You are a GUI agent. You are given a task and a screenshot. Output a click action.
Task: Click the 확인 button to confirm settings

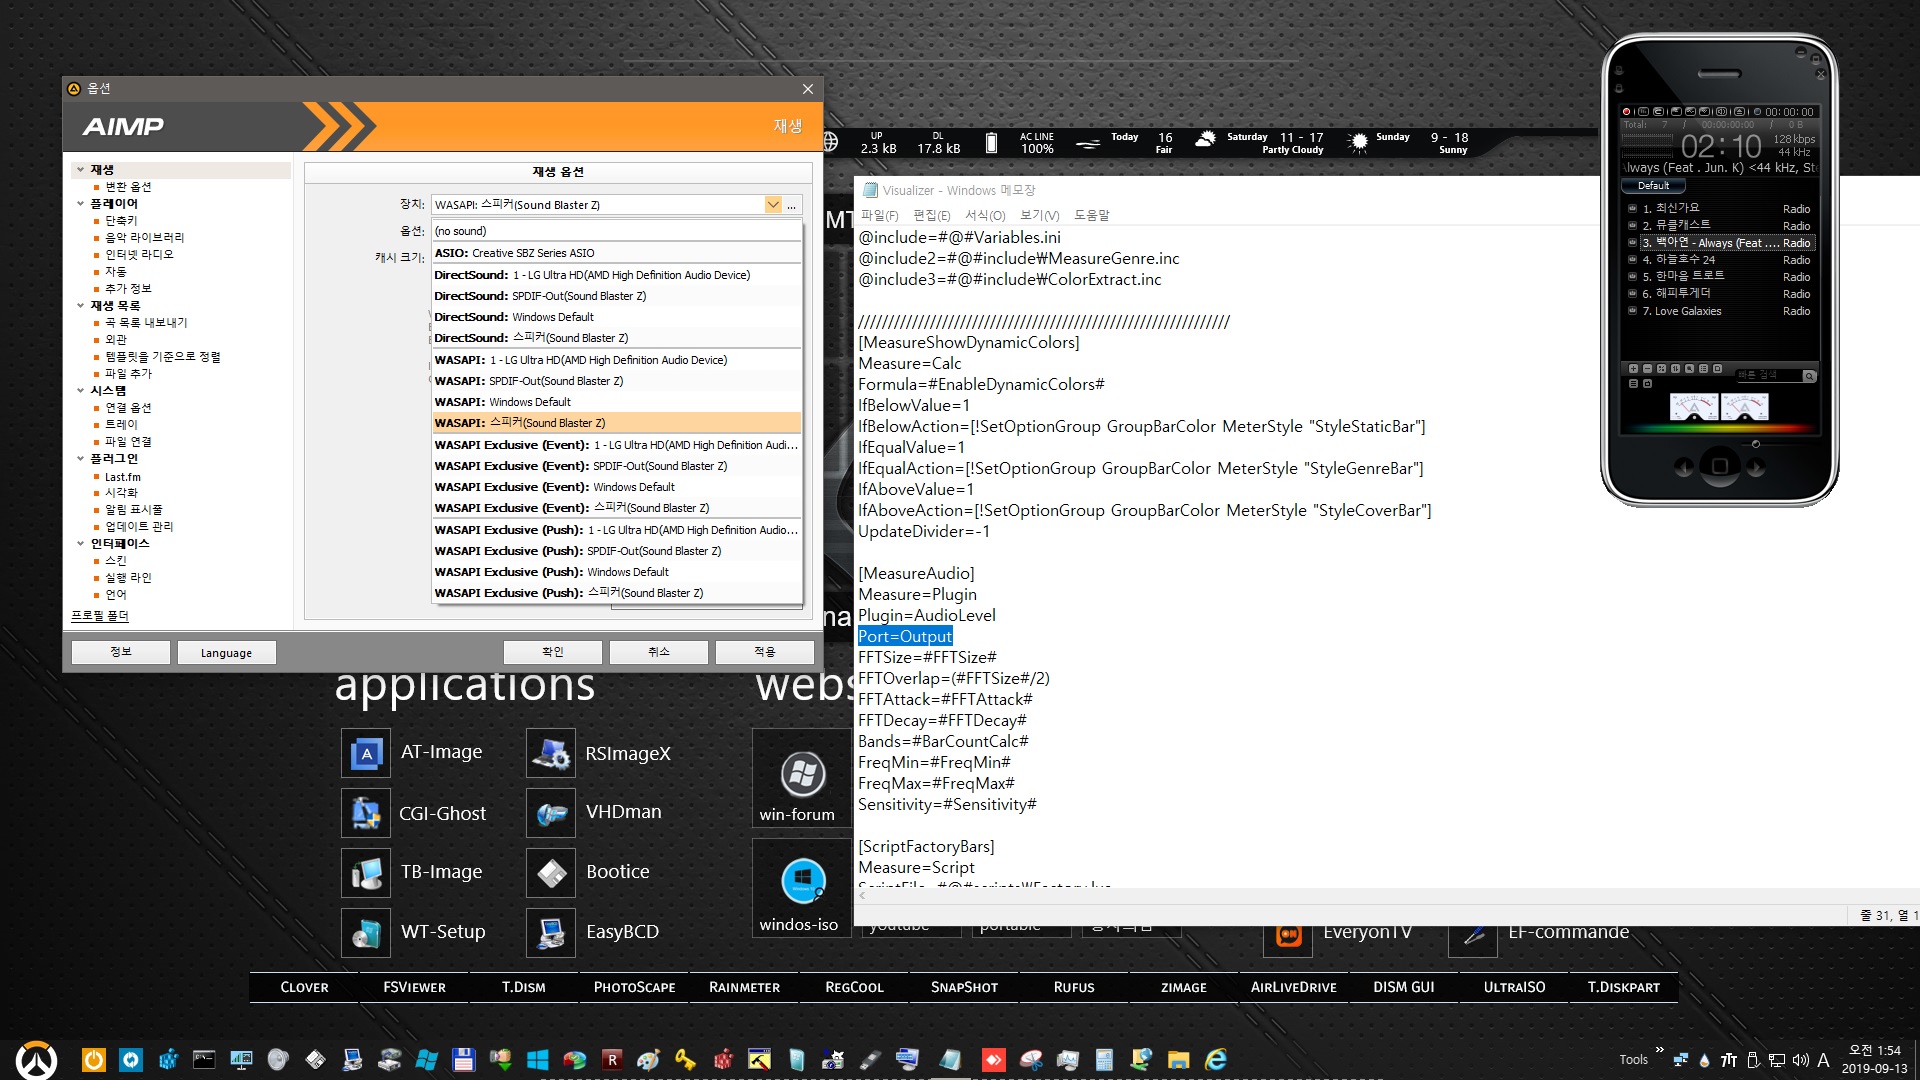tap(551, 650)
